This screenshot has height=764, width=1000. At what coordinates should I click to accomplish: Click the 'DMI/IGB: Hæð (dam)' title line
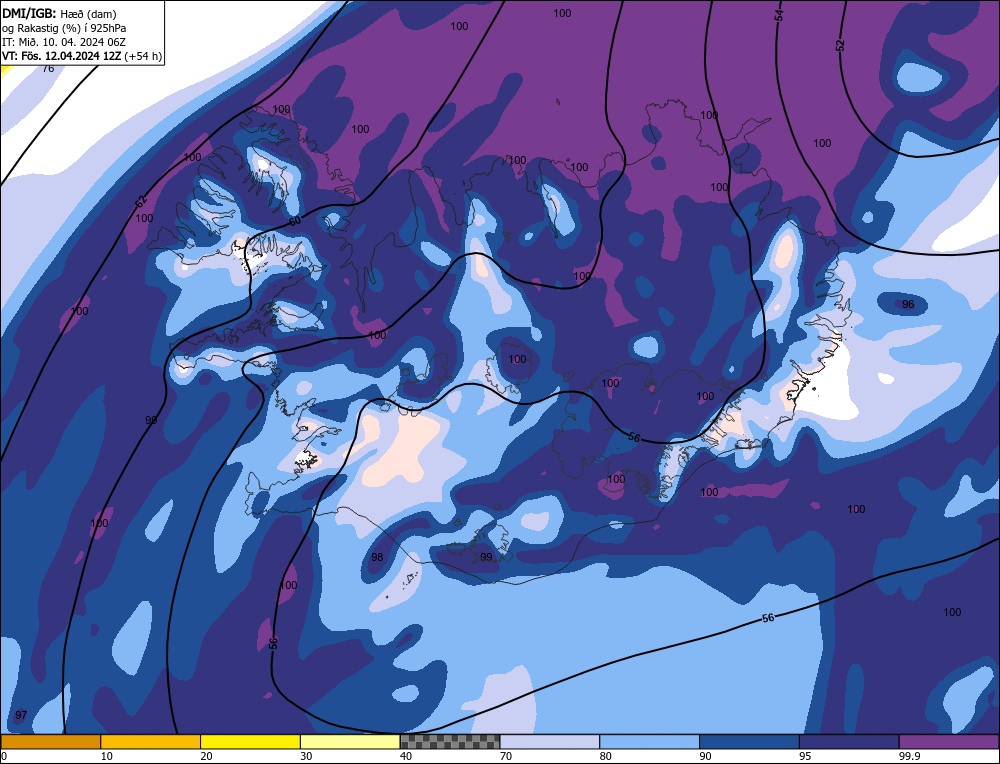click(x=59, y=13)
